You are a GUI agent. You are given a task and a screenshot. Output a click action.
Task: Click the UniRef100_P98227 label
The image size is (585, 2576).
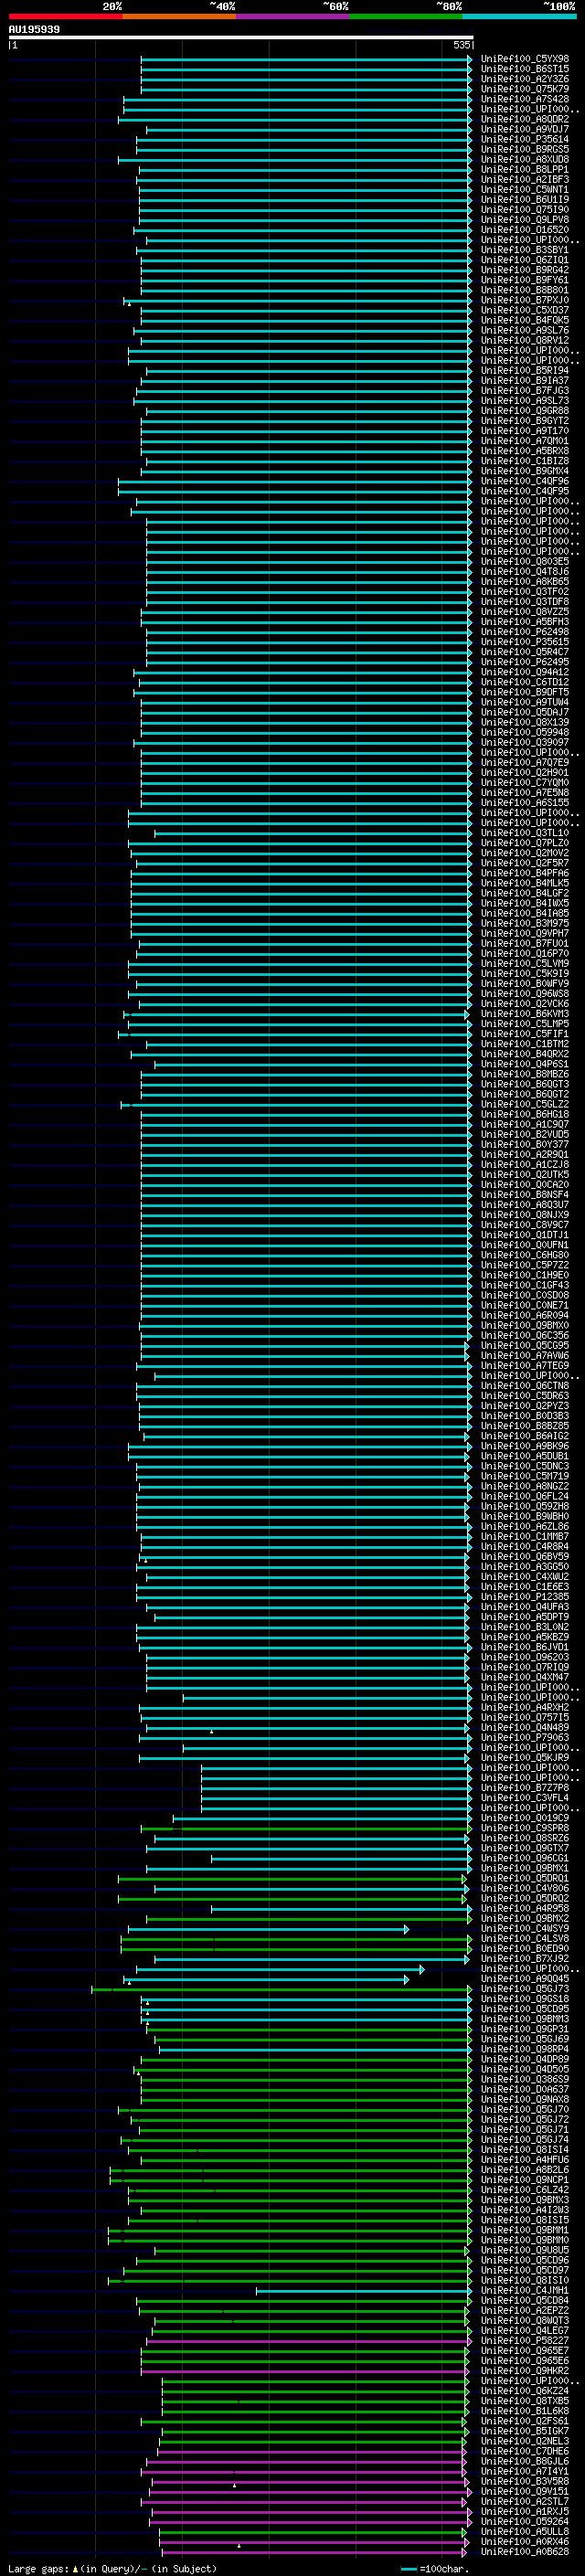click(525, 2341)
